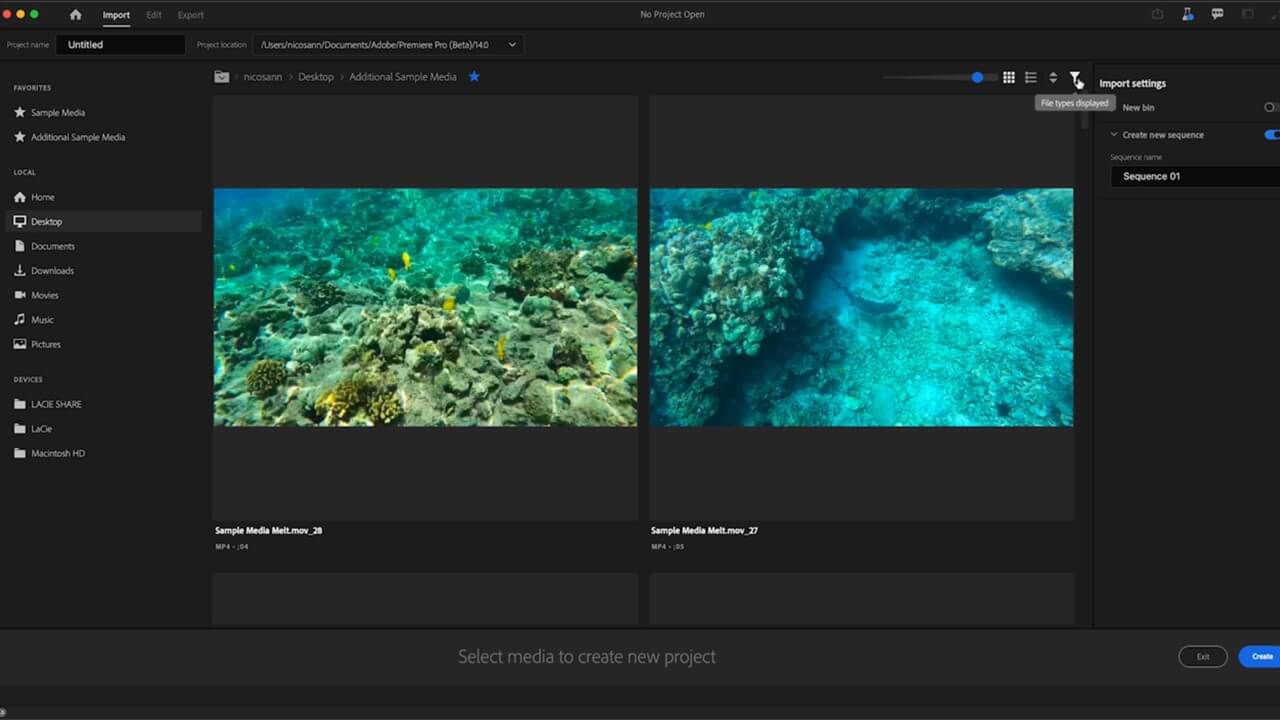1280x720 pixels.
Task: Collapse the Create new sequence section
Action: tap(1113, 134)
